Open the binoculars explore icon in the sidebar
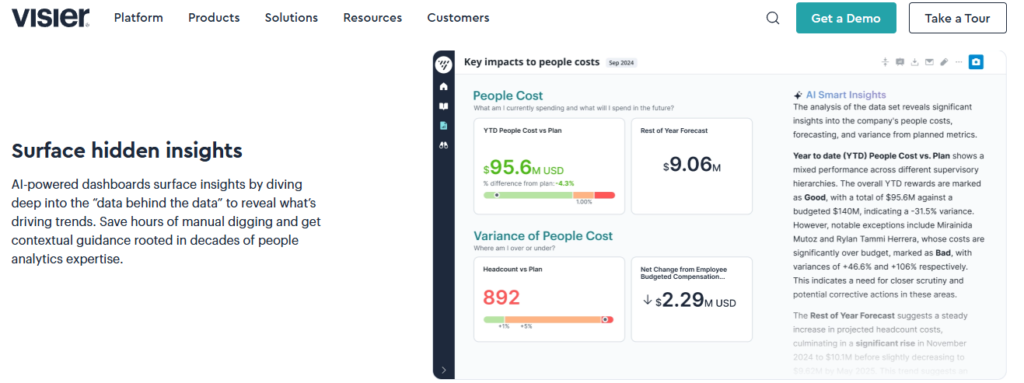Viewport: 1024px width, 383px height. point(443,146)
